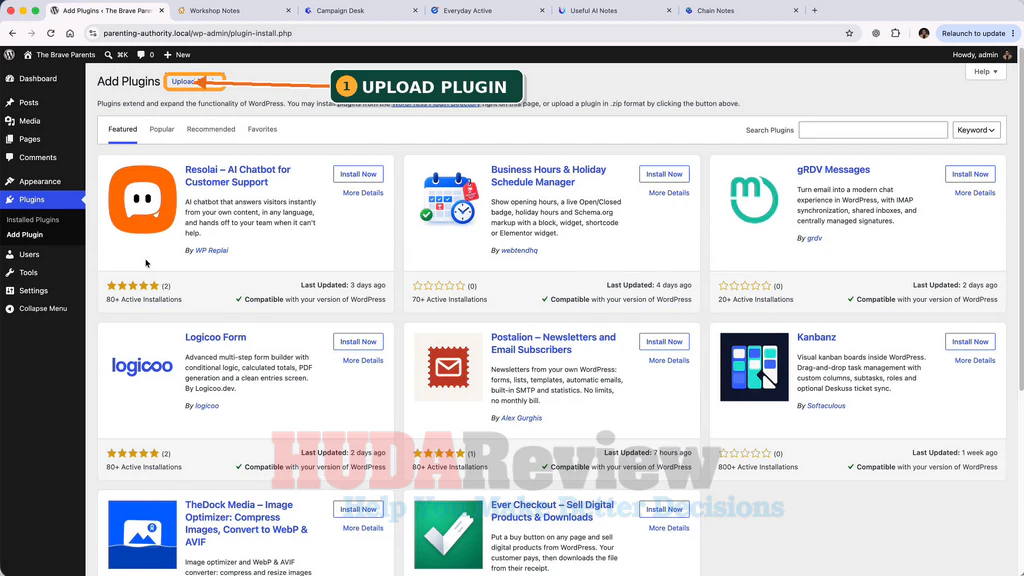The image size is (1024, 576).
Task: Click the browser back arrow
Action: coord(12,33)
